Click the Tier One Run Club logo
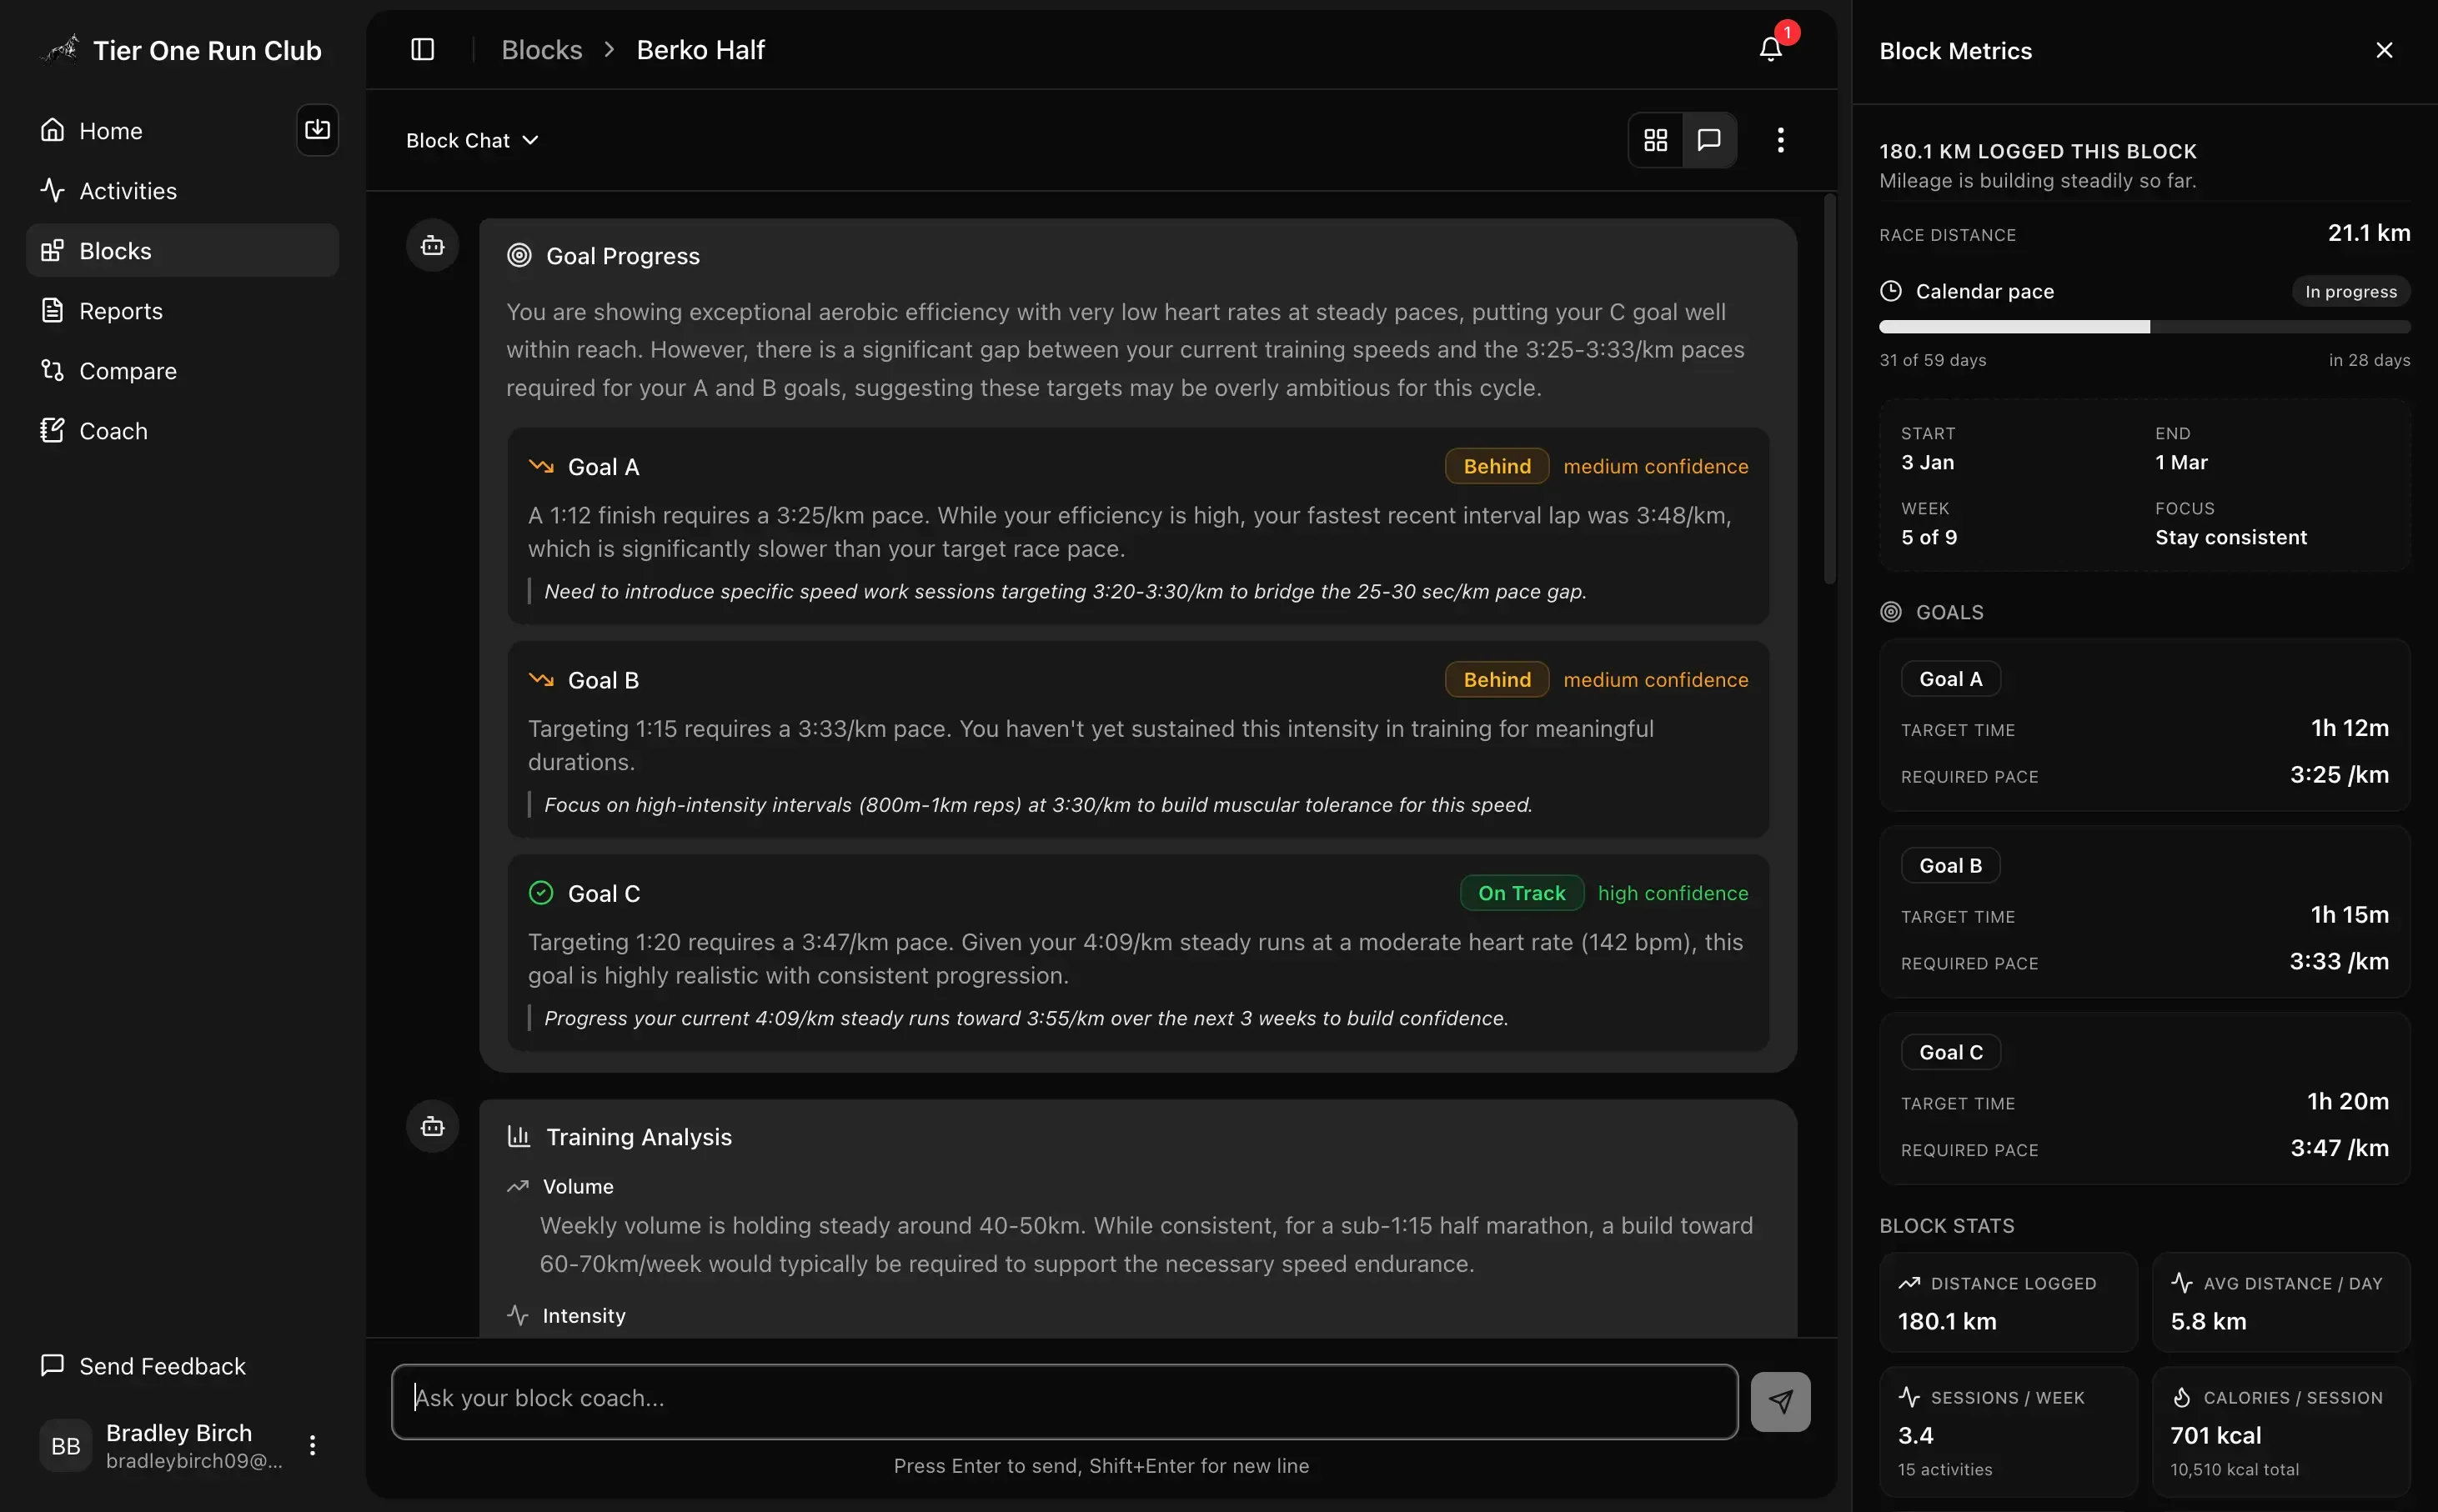The height and width of the screenshot is (1512, 2438). pos(60,49)
